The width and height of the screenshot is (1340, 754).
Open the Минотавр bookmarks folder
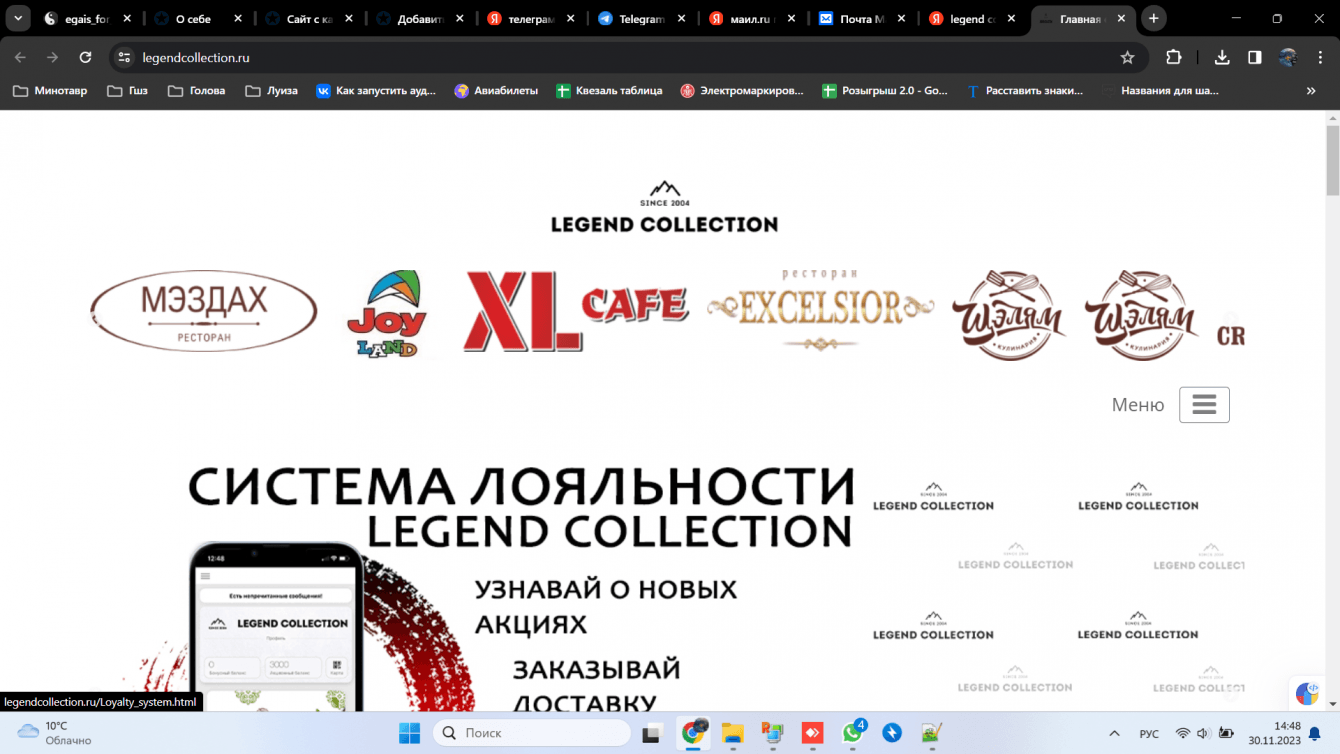click(x=50, y=90)
